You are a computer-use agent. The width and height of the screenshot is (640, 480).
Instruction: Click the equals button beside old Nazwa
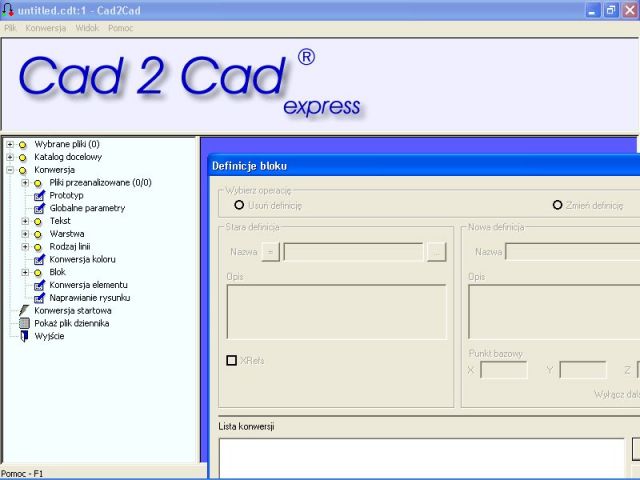pos(270,252)
